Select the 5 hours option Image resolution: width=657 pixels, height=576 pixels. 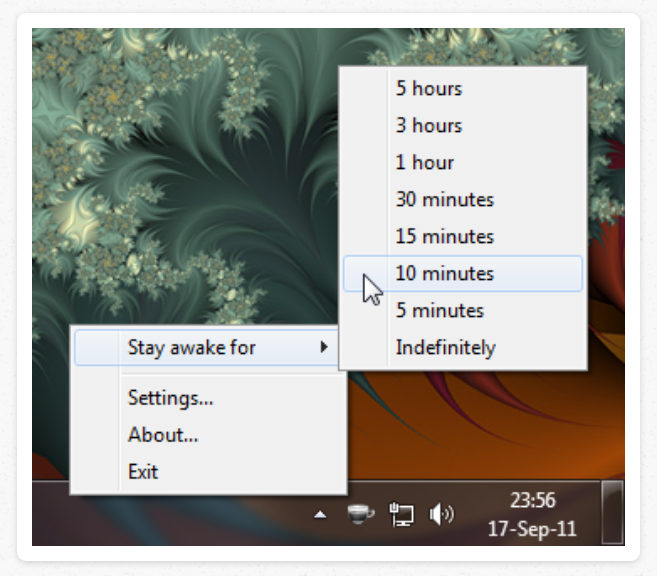point(463,88)
